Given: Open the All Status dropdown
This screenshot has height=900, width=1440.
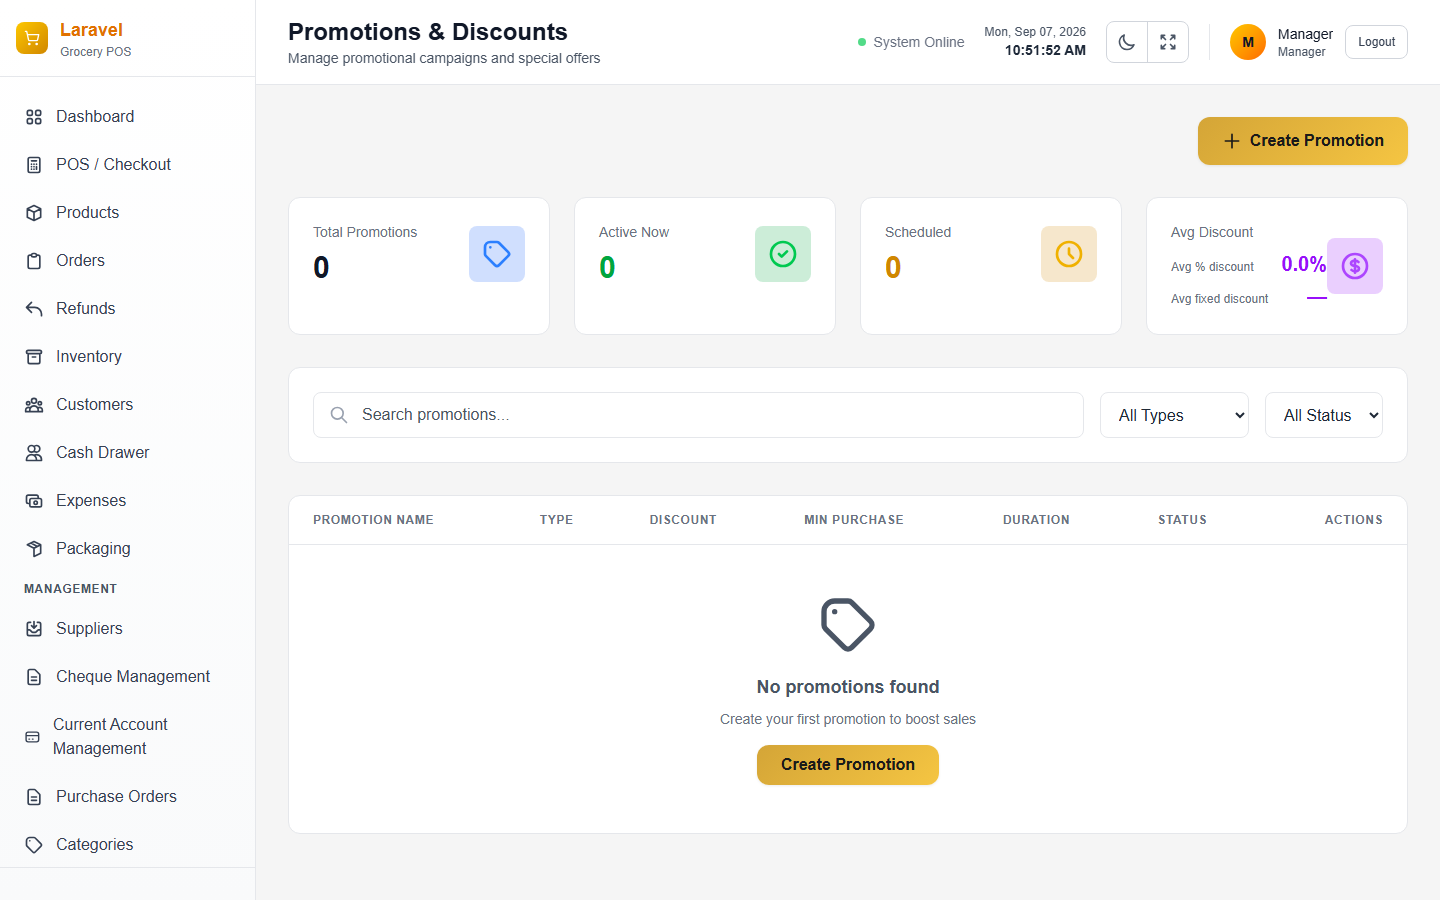Looking at the screenshot, I should (x=1324, y=415).
